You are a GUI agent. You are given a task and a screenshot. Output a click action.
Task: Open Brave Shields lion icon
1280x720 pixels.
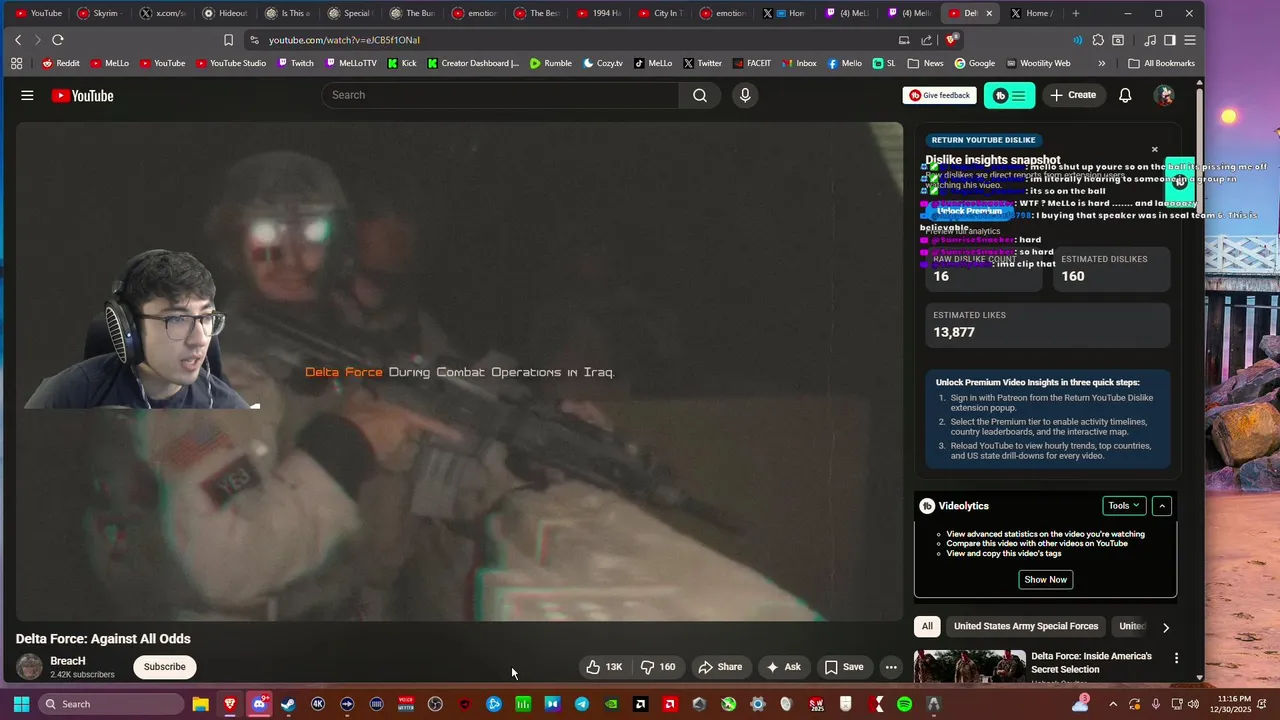click(953, 40)
